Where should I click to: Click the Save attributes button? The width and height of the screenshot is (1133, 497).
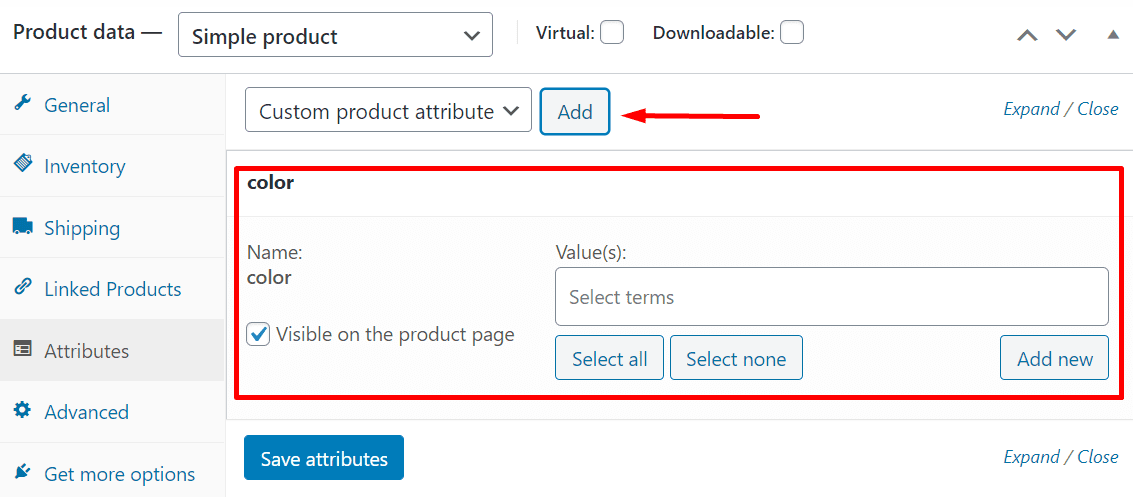(324, 458)
